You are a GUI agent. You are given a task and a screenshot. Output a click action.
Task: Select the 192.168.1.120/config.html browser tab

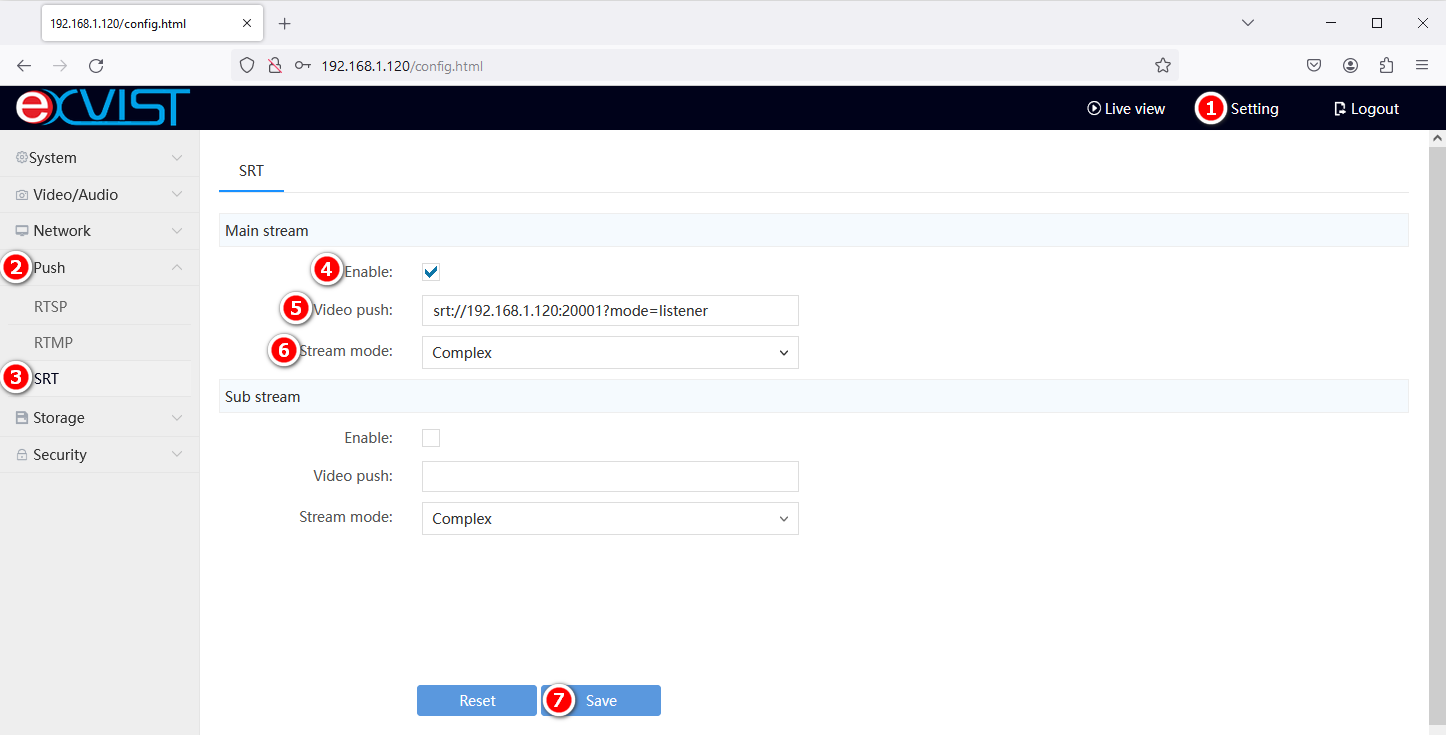click(153, 24)
